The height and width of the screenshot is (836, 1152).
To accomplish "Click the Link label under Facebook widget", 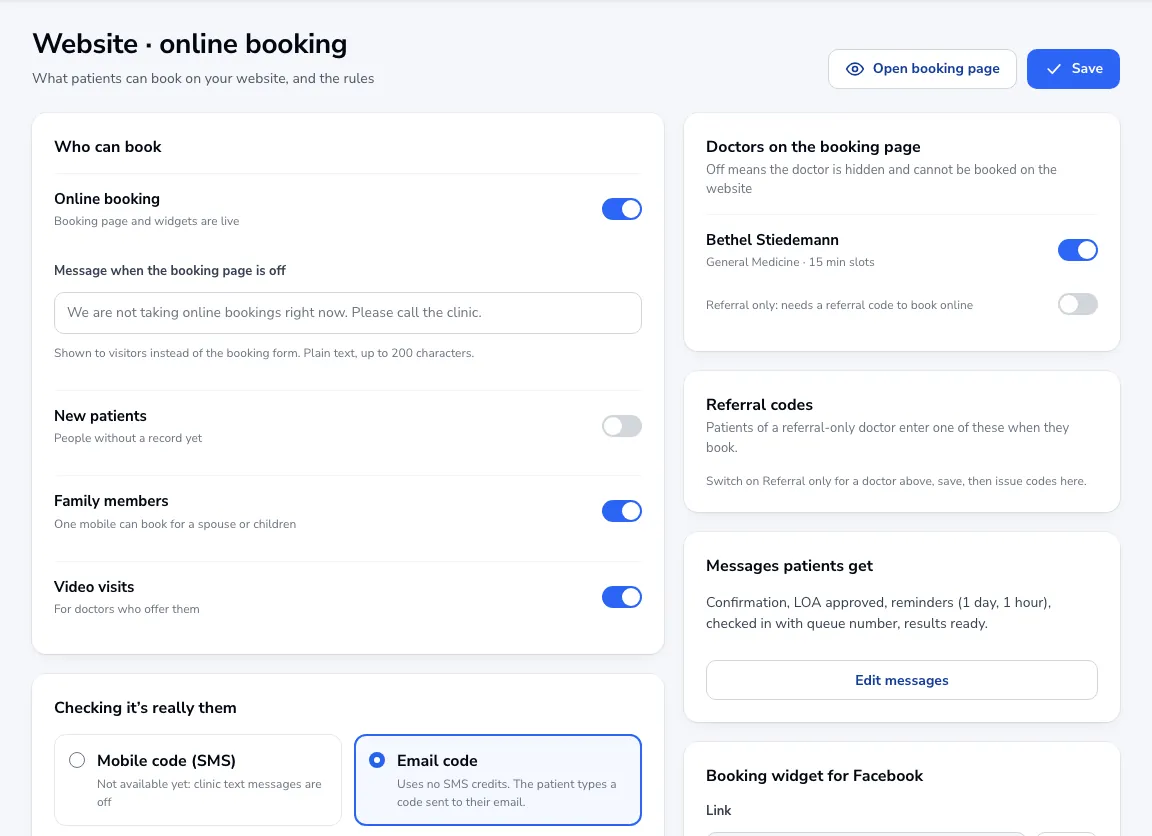I will (x=719, y=810).
